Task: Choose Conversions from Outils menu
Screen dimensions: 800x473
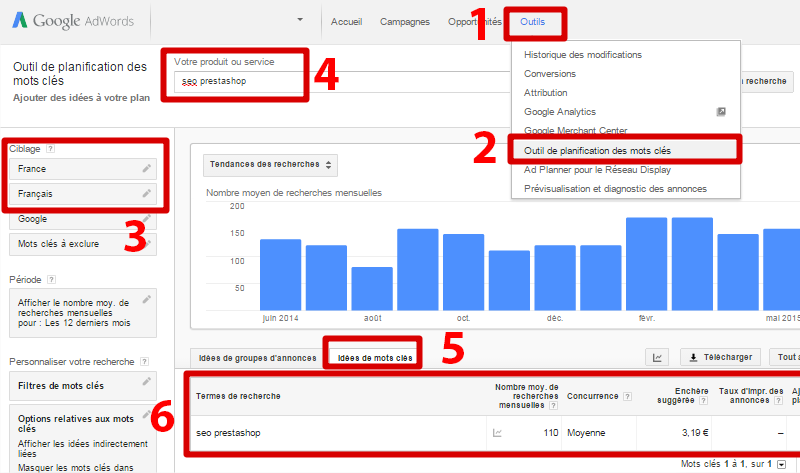Action: (x=549, y=73)
